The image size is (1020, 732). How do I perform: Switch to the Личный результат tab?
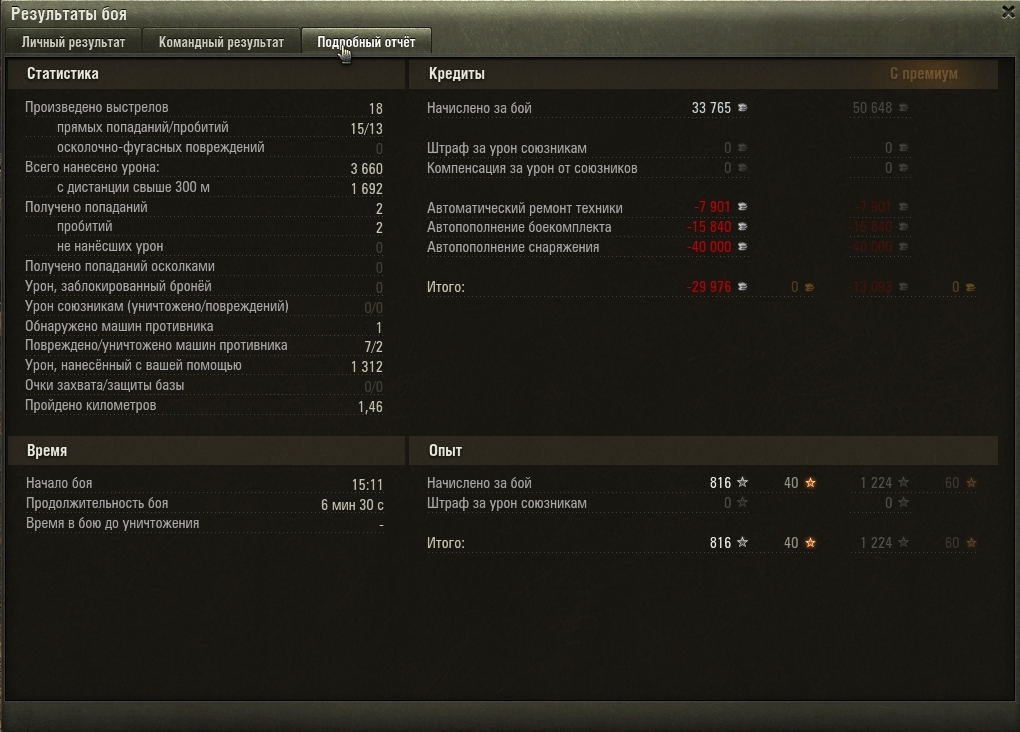[x=74, y=42]
